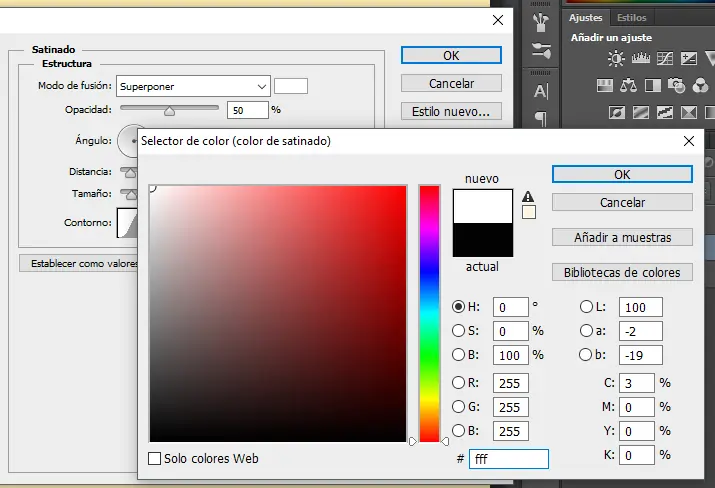Add a Hue/Saturation adjustment

(605, 85)
